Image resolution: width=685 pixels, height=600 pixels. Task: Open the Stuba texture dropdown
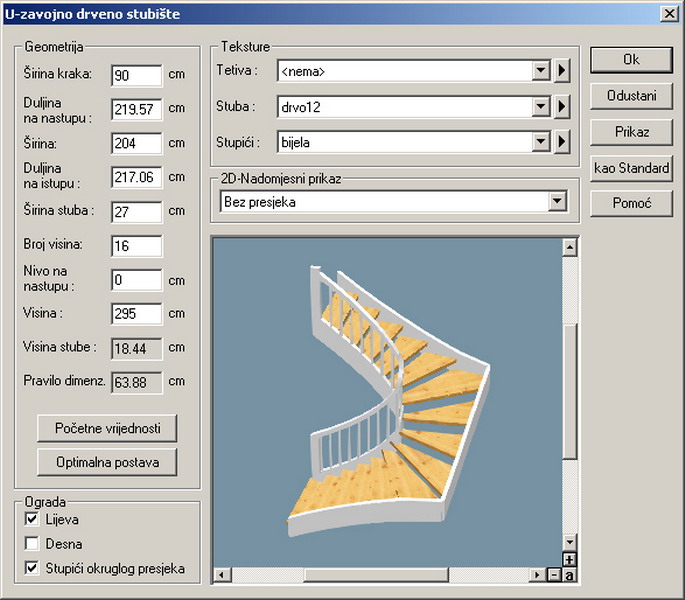(541, 106)
